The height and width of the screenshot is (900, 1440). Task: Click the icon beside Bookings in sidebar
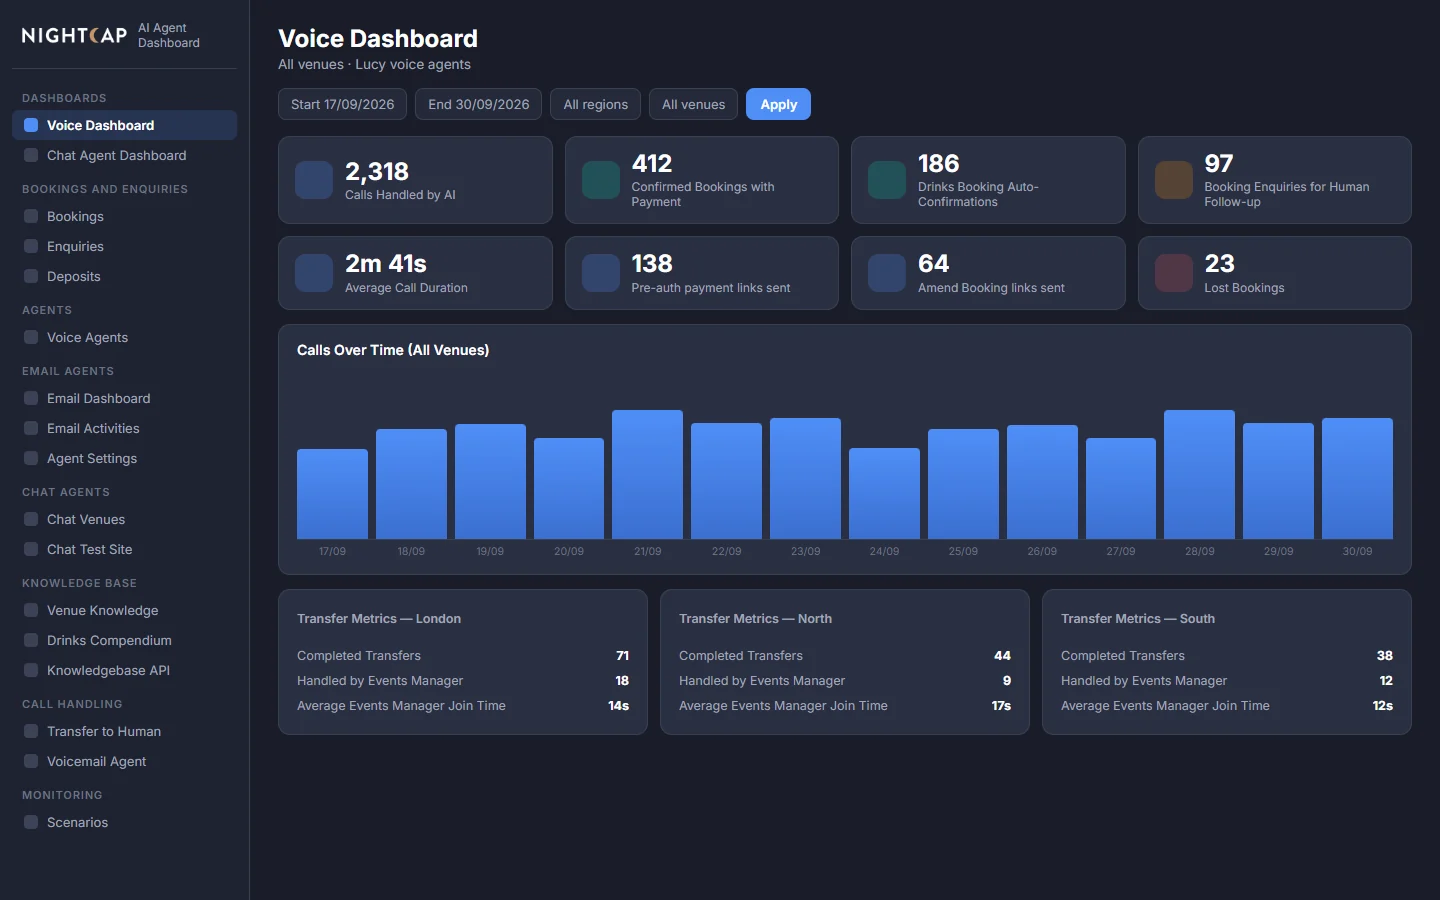coord(31,216)
